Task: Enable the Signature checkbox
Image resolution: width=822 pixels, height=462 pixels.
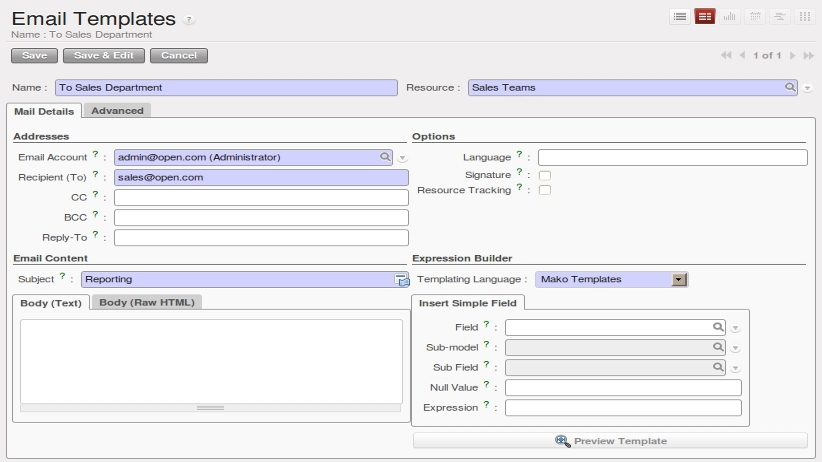Action: click(x=545, y=175)
